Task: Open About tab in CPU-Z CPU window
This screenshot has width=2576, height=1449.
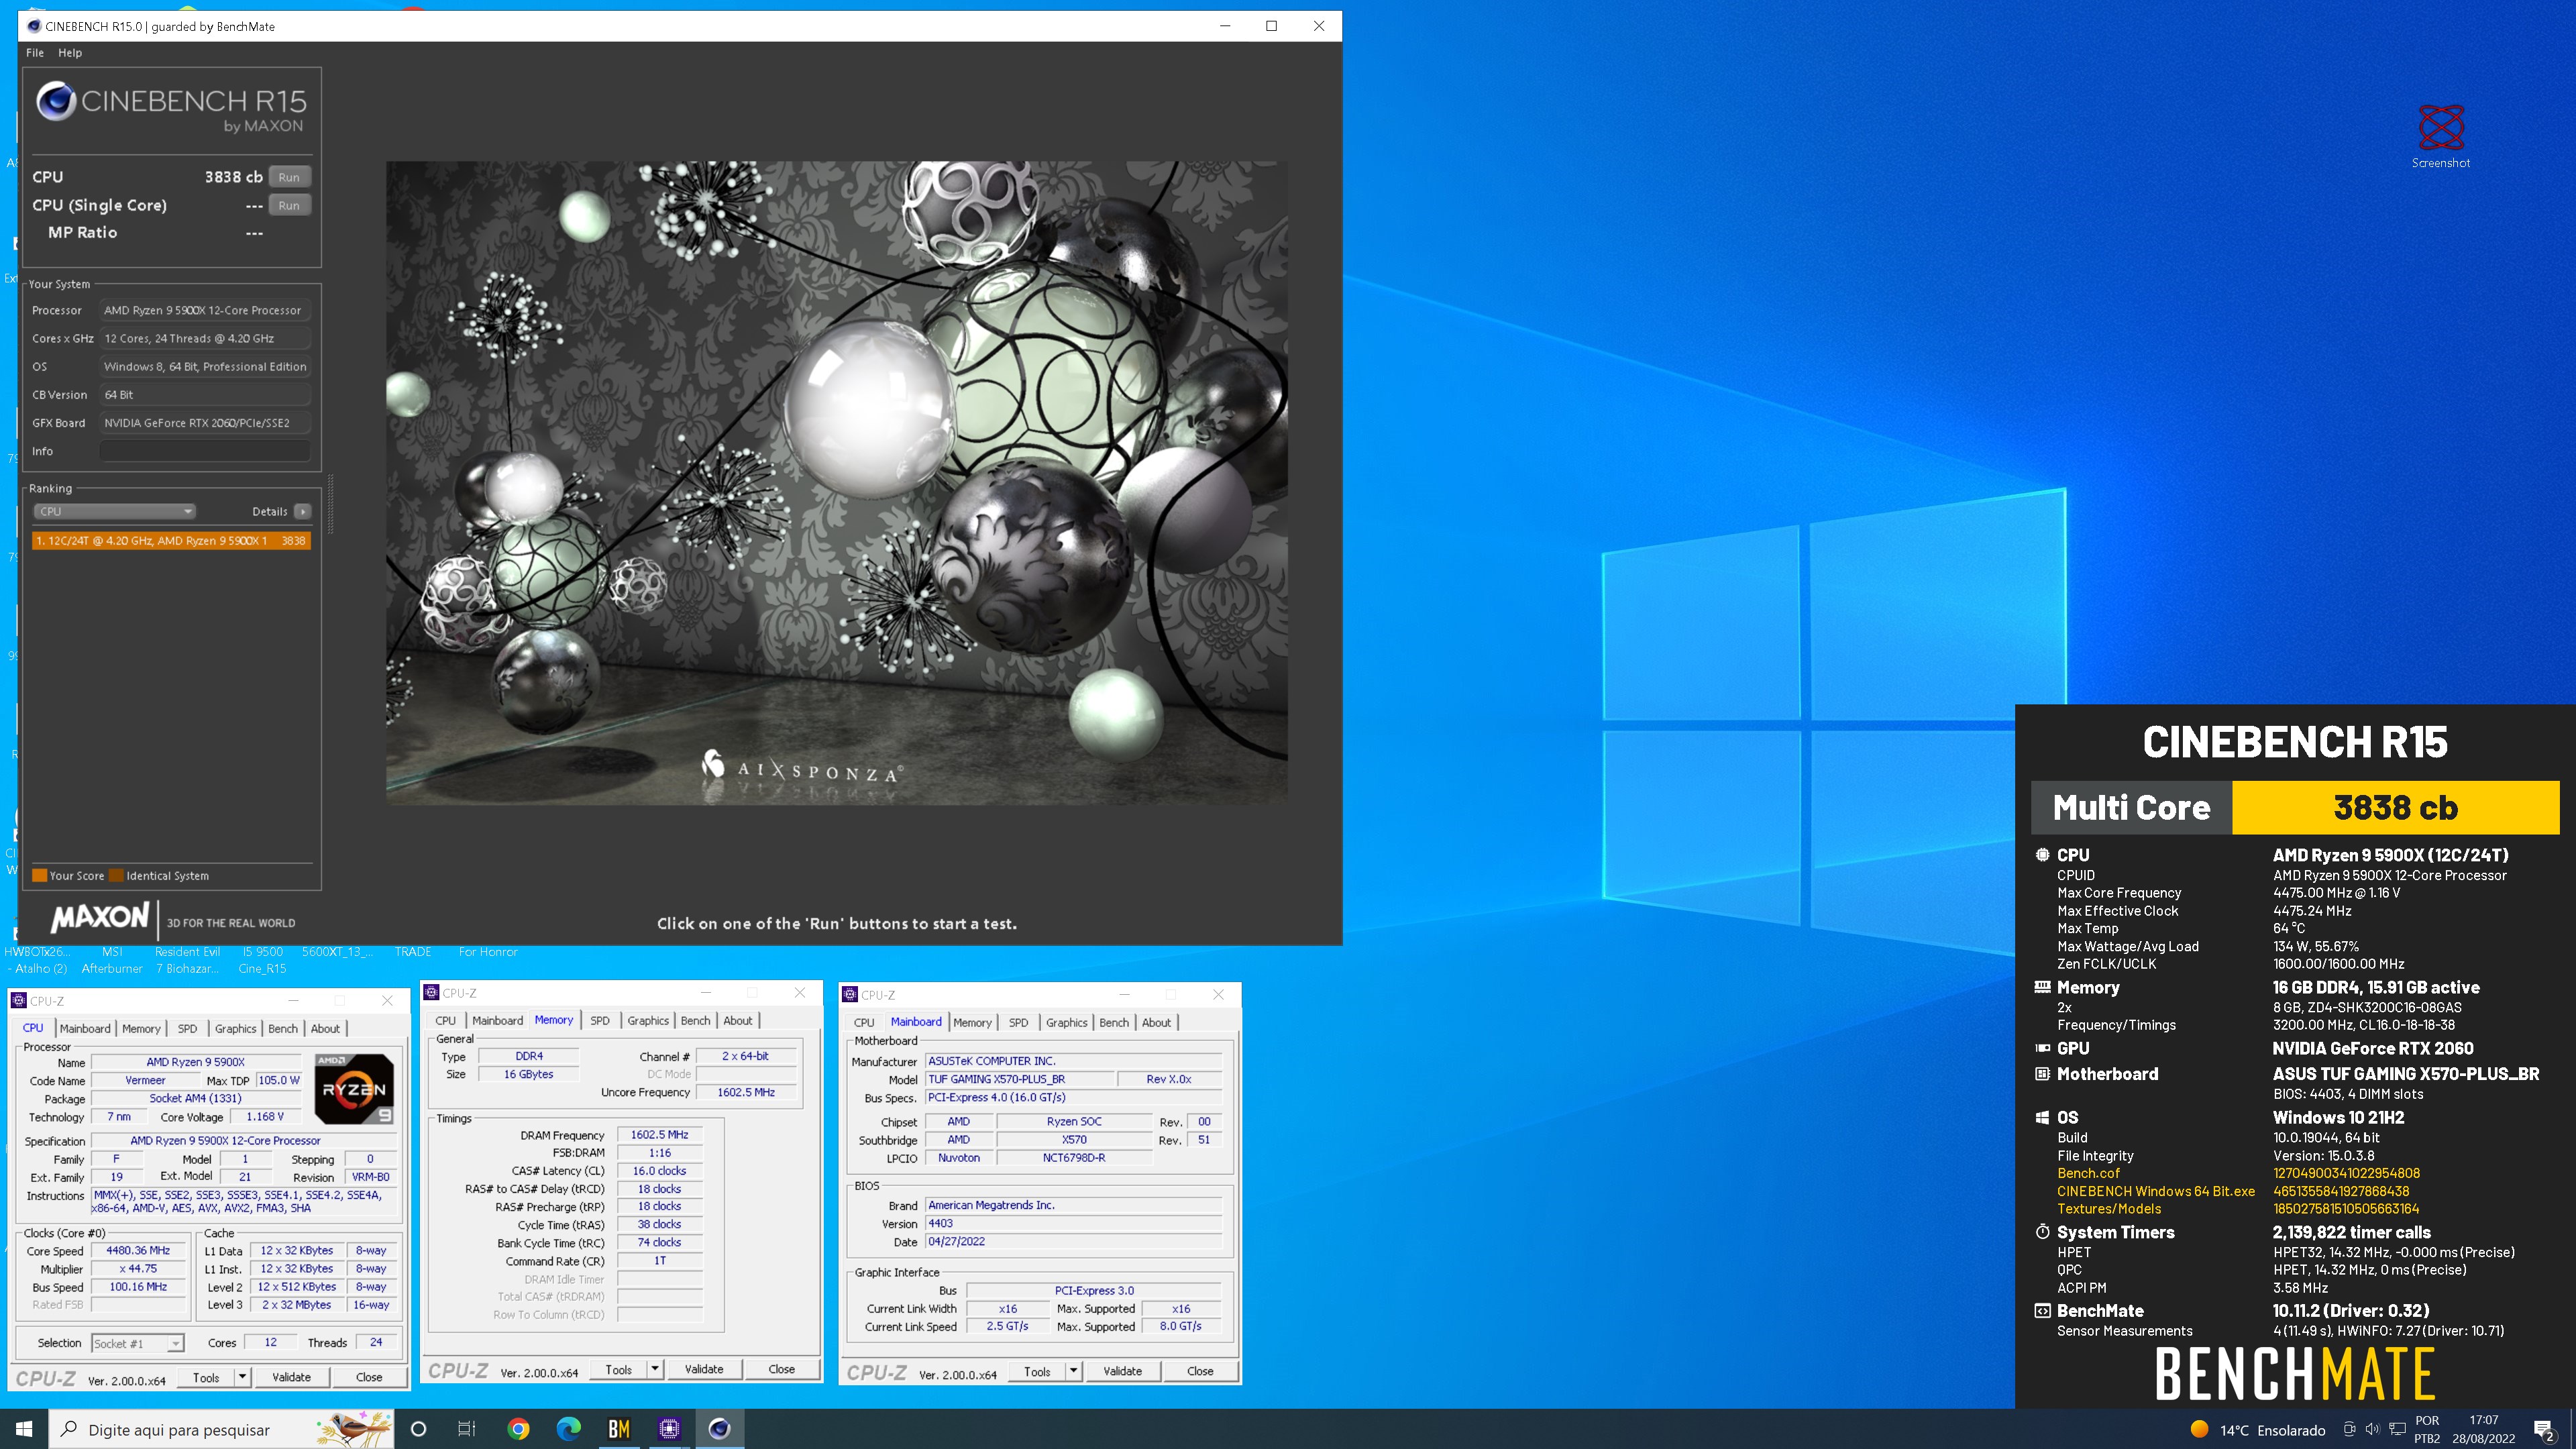Action: tap(325, 1028)
